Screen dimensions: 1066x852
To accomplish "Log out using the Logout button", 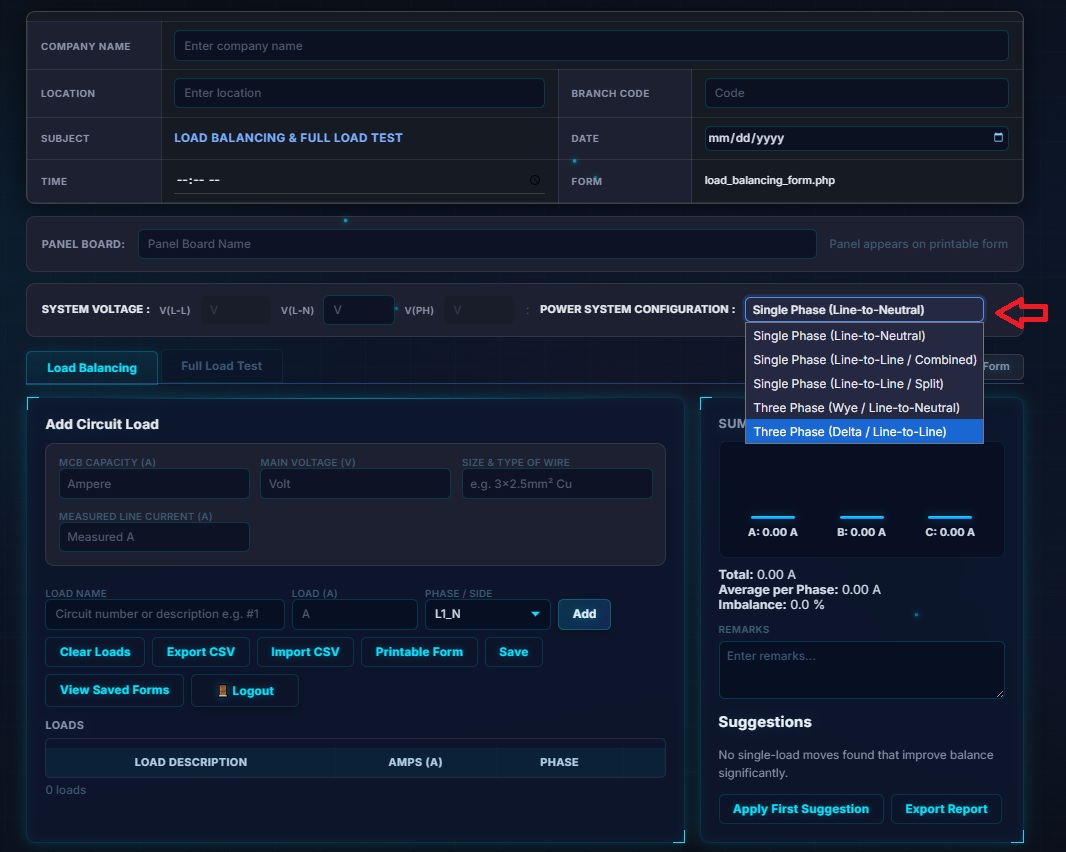I will (245, 691).
